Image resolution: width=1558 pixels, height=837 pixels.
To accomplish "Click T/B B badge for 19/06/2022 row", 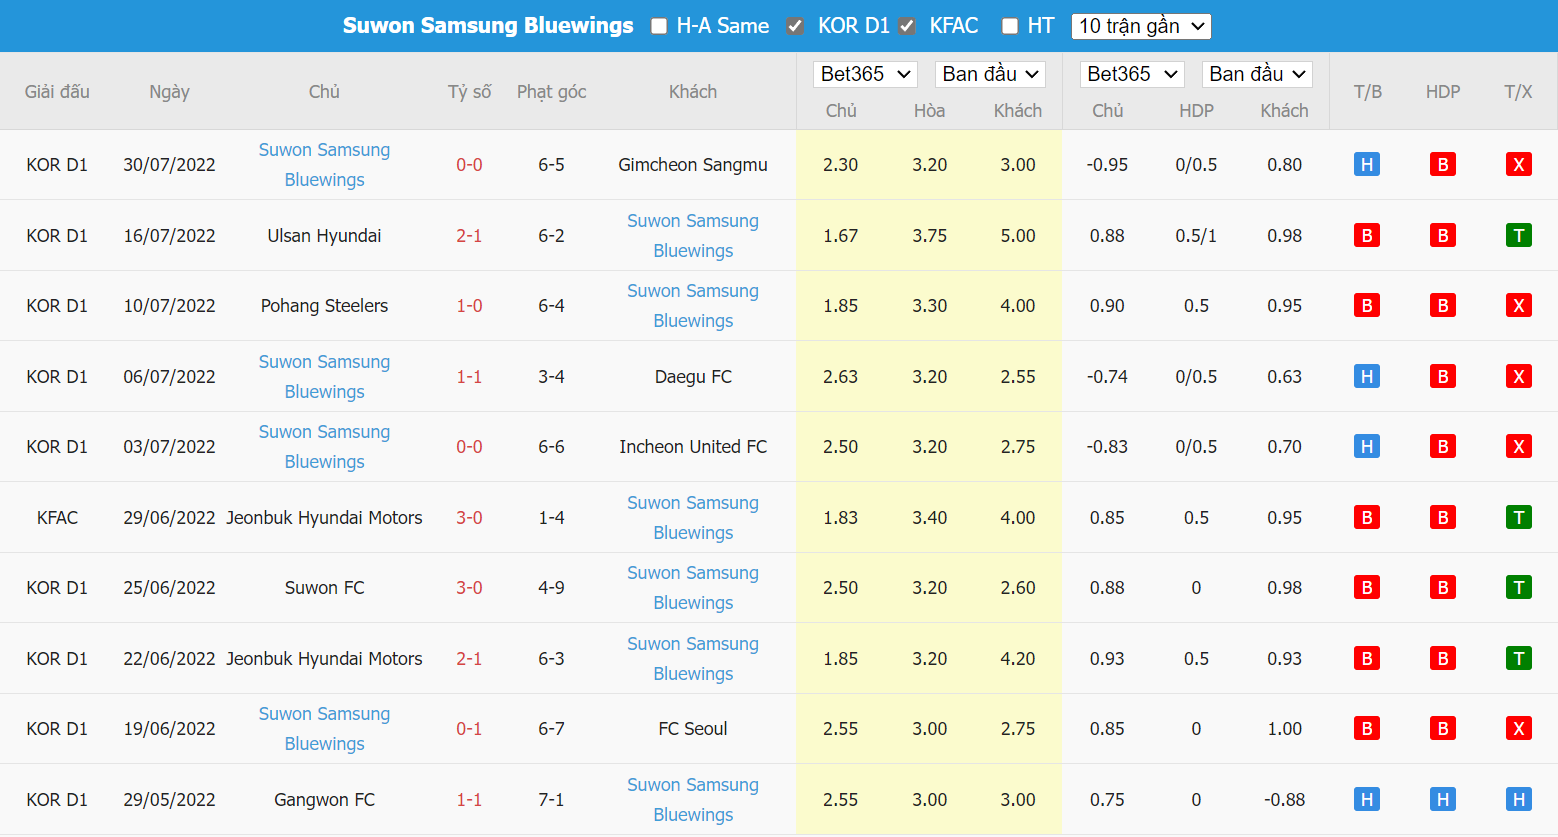I will [x=1367, y=728].
